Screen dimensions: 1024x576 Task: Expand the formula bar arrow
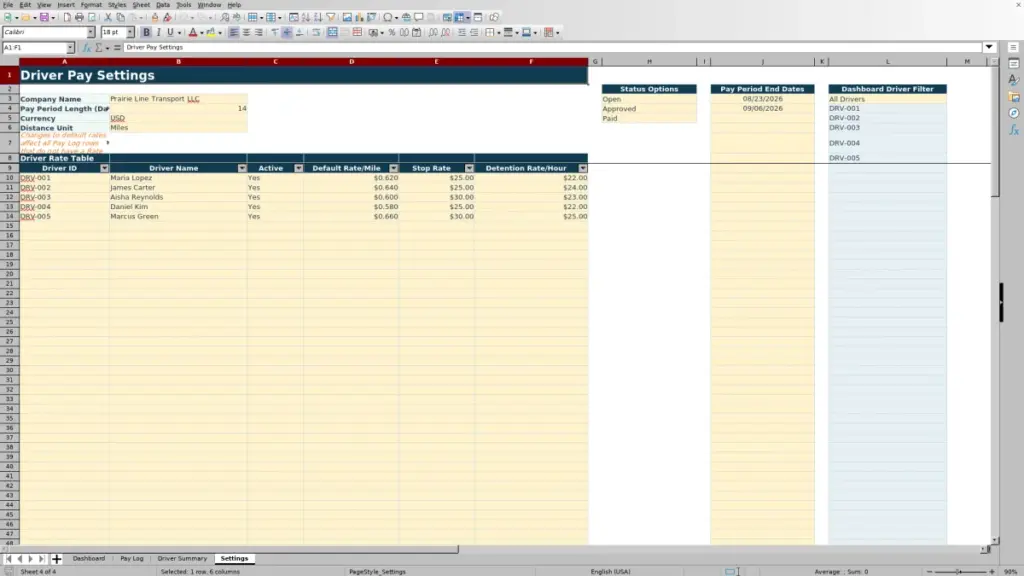(989, 47)
